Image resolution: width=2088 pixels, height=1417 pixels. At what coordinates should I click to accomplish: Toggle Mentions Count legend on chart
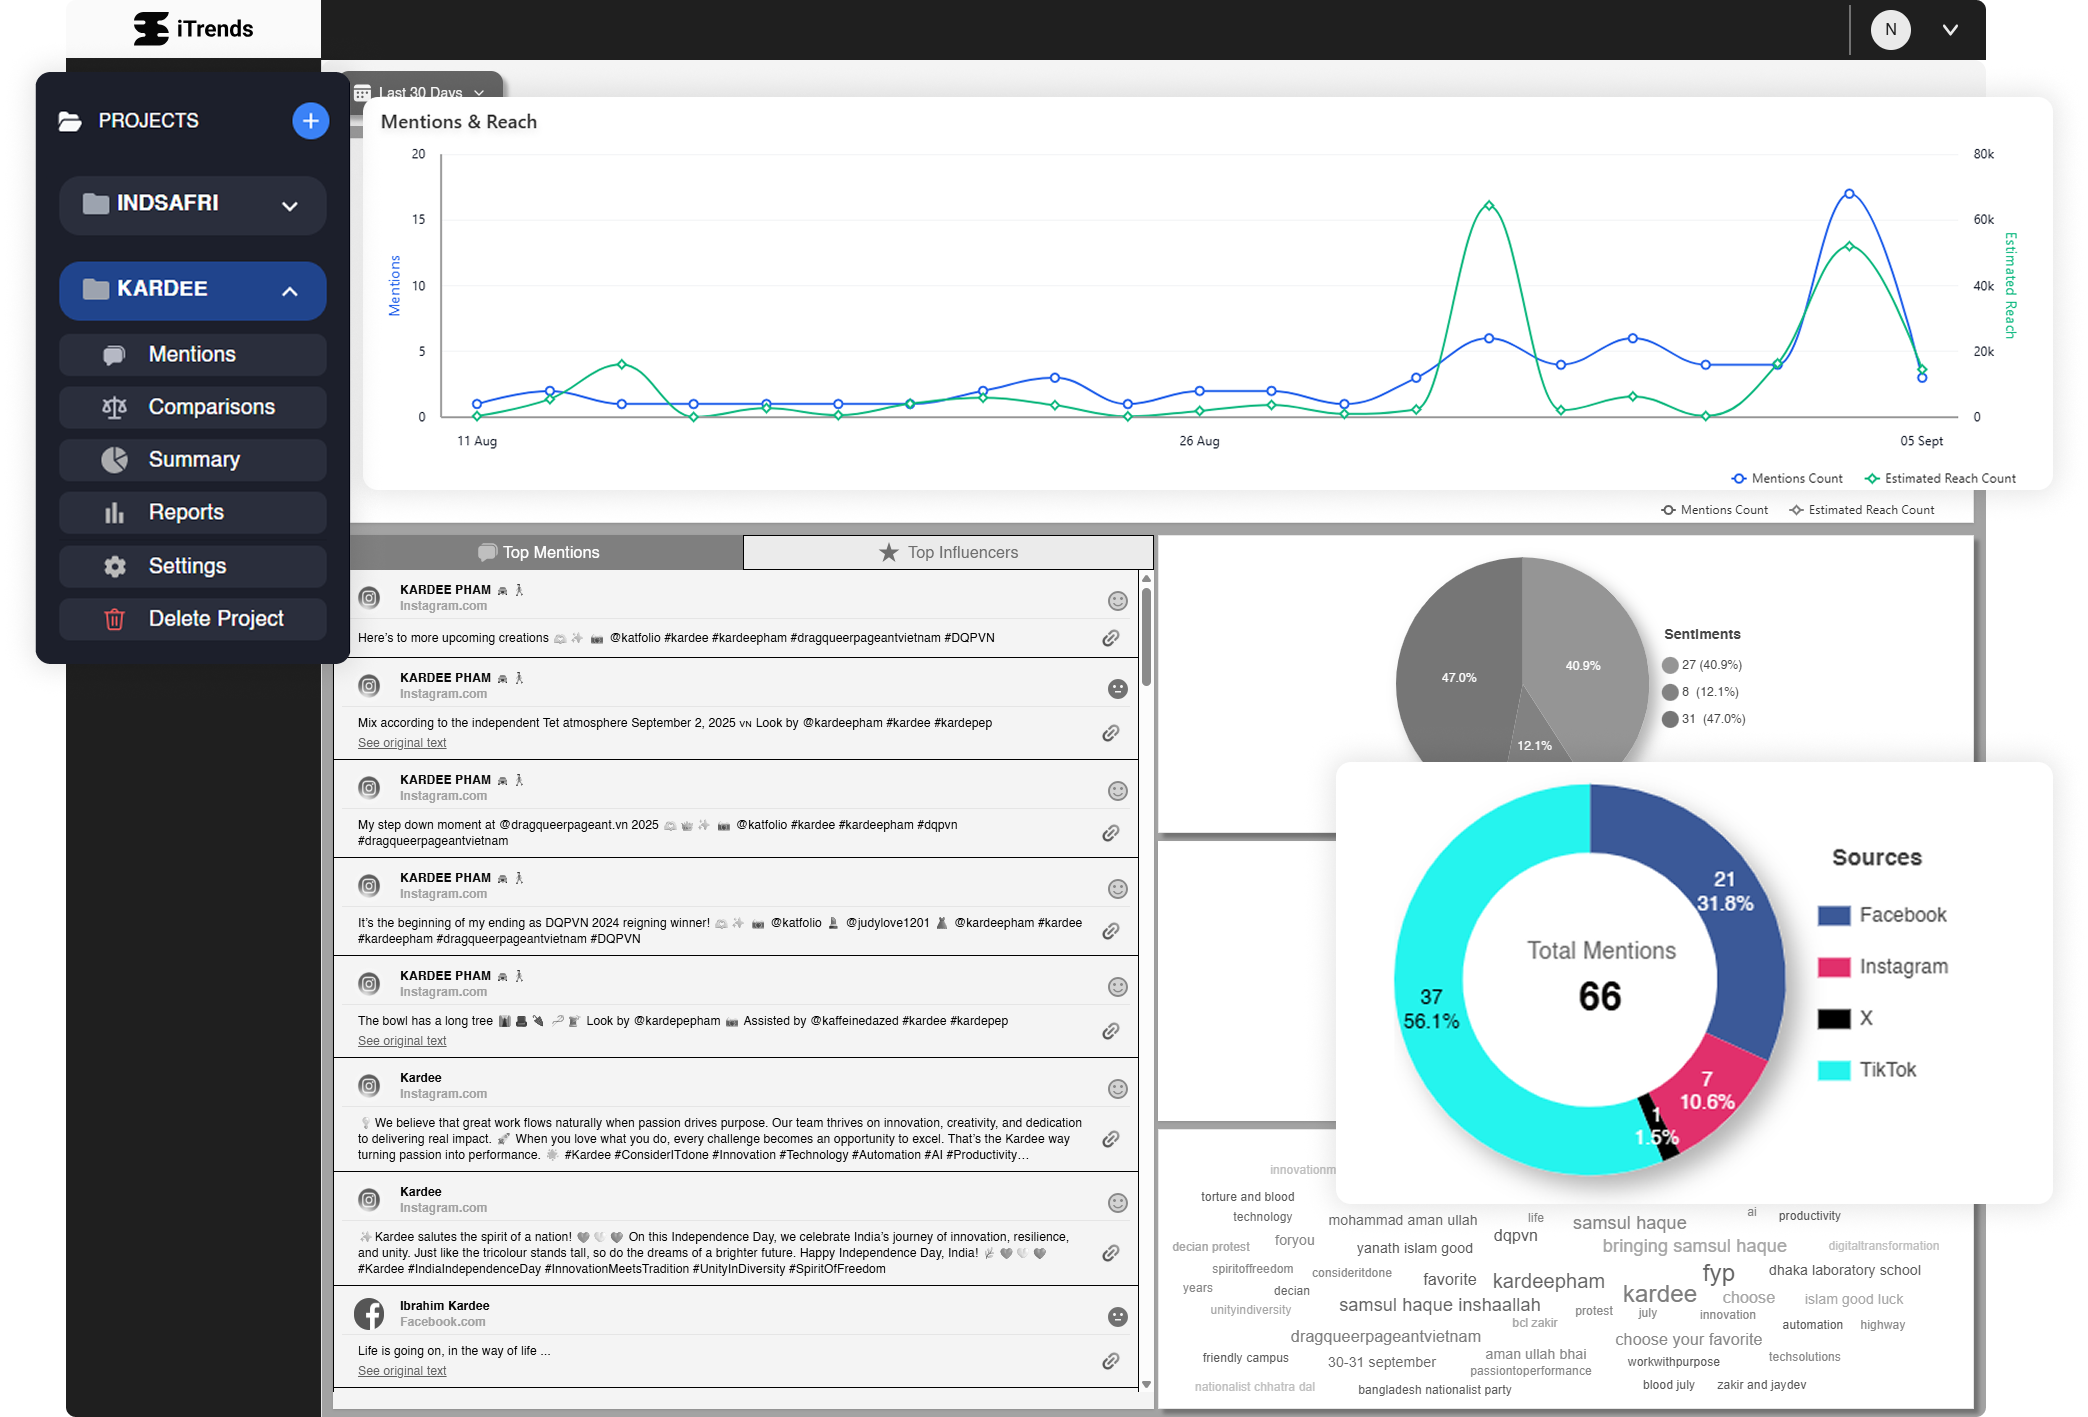coord(1787,479)
